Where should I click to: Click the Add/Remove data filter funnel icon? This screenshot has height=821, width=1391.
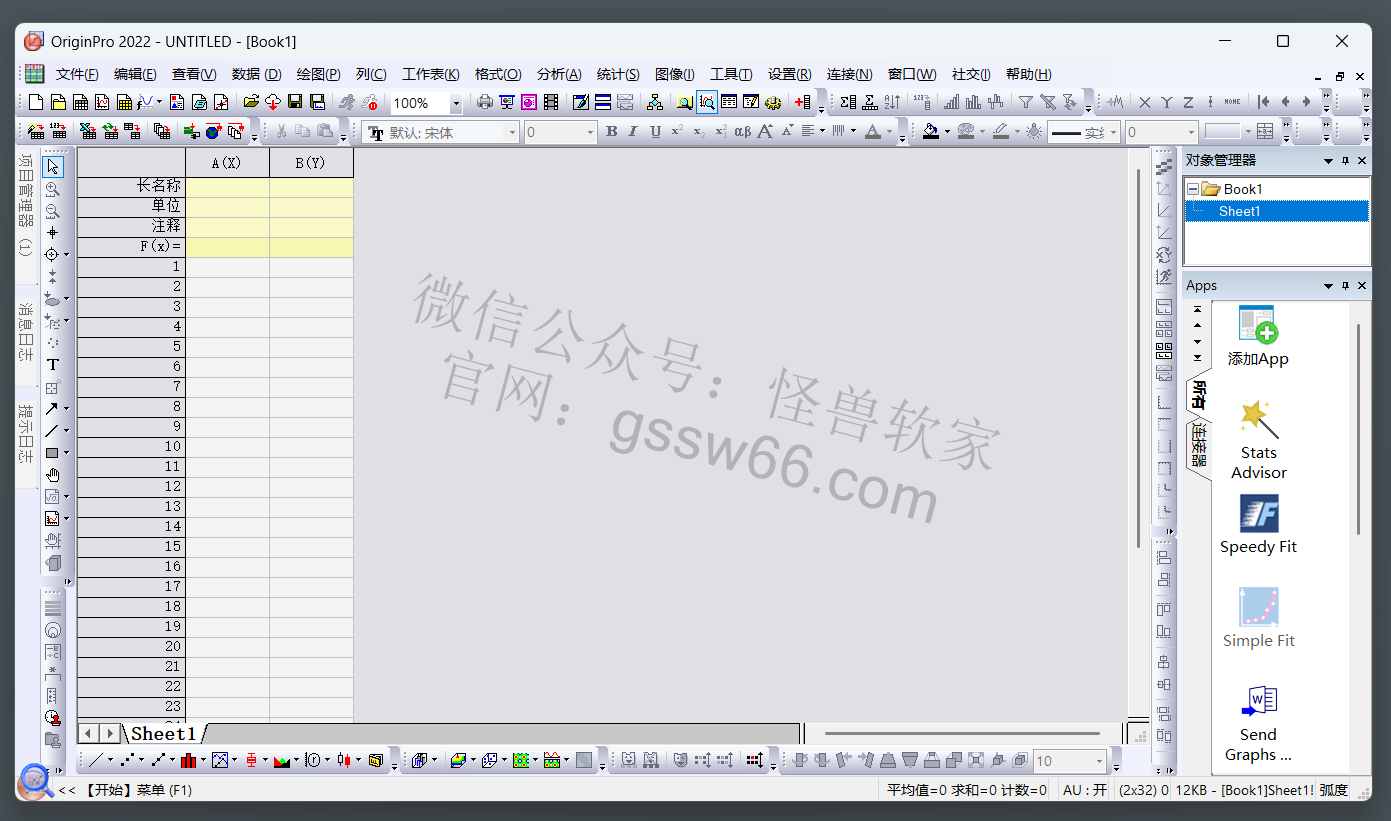pyautogui.click(x=1025, y=102)
